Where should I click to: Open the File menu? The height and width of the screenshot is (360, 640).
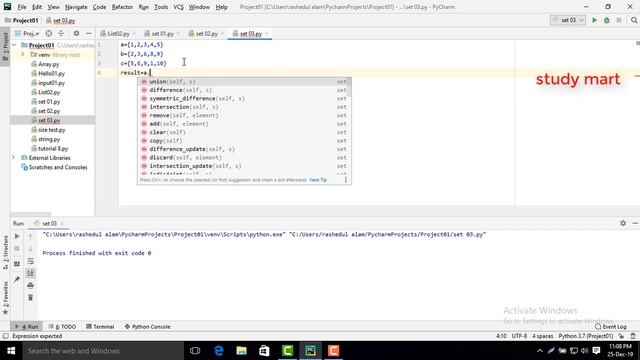point(22,7)
